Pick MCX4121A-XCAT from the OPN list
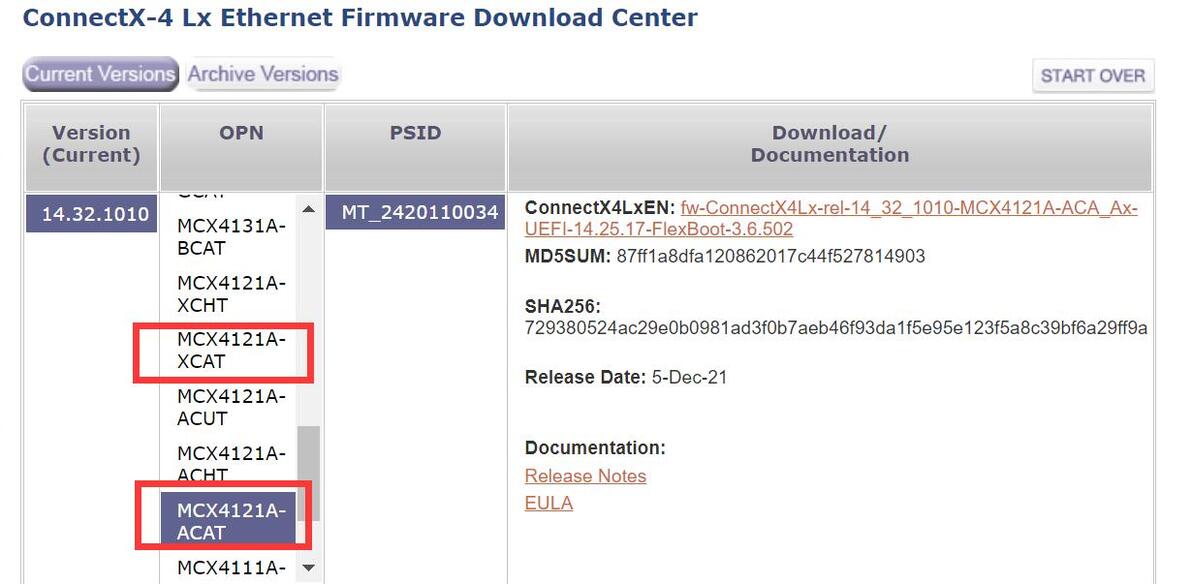 click(x=231, y=351)
